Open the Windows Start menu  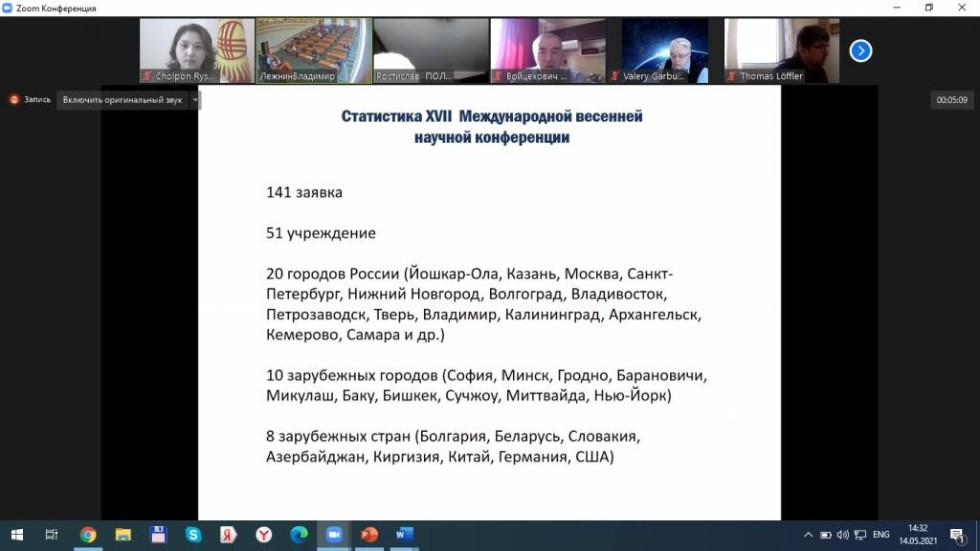17,535
